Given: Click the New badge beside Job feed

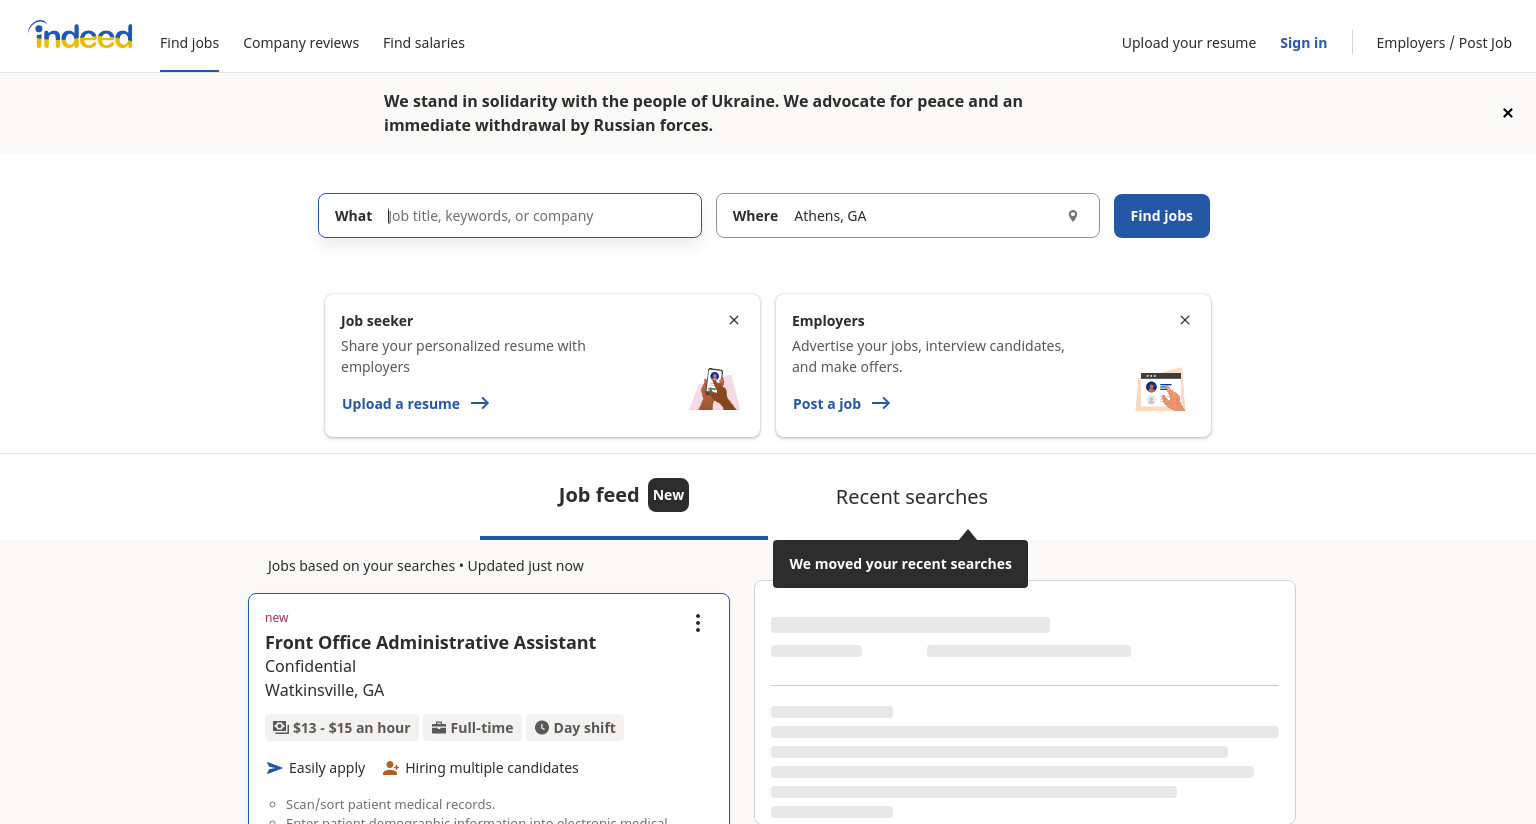Looking at the screenshot, I should 668,495.
